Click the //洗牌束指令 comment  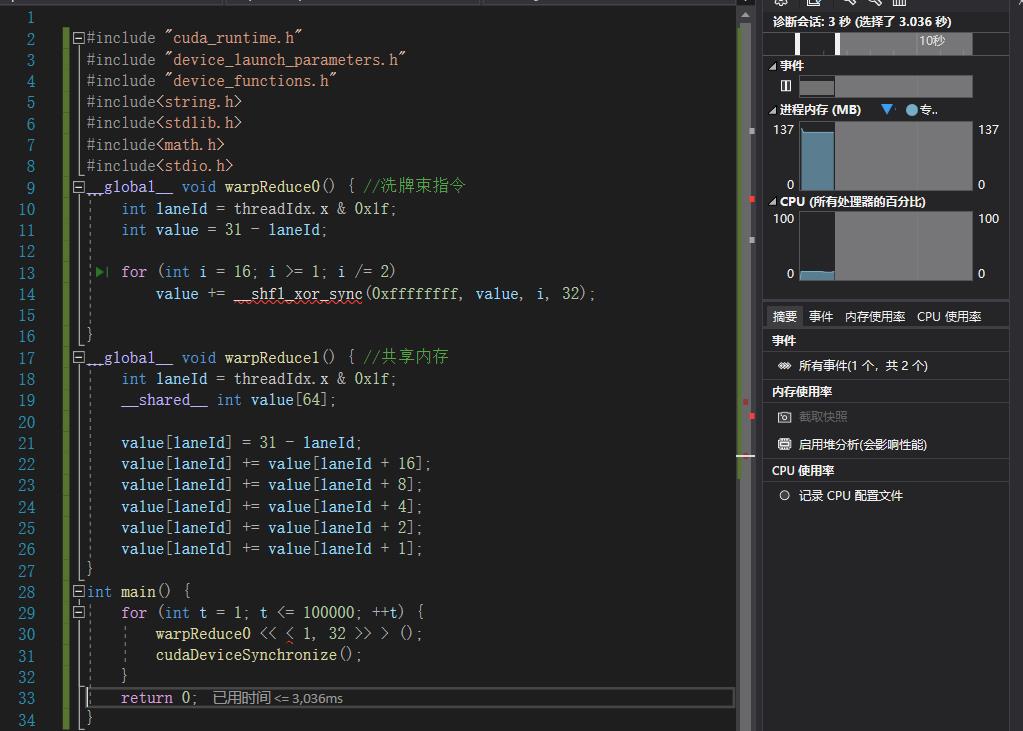click(x=414, y=186)
